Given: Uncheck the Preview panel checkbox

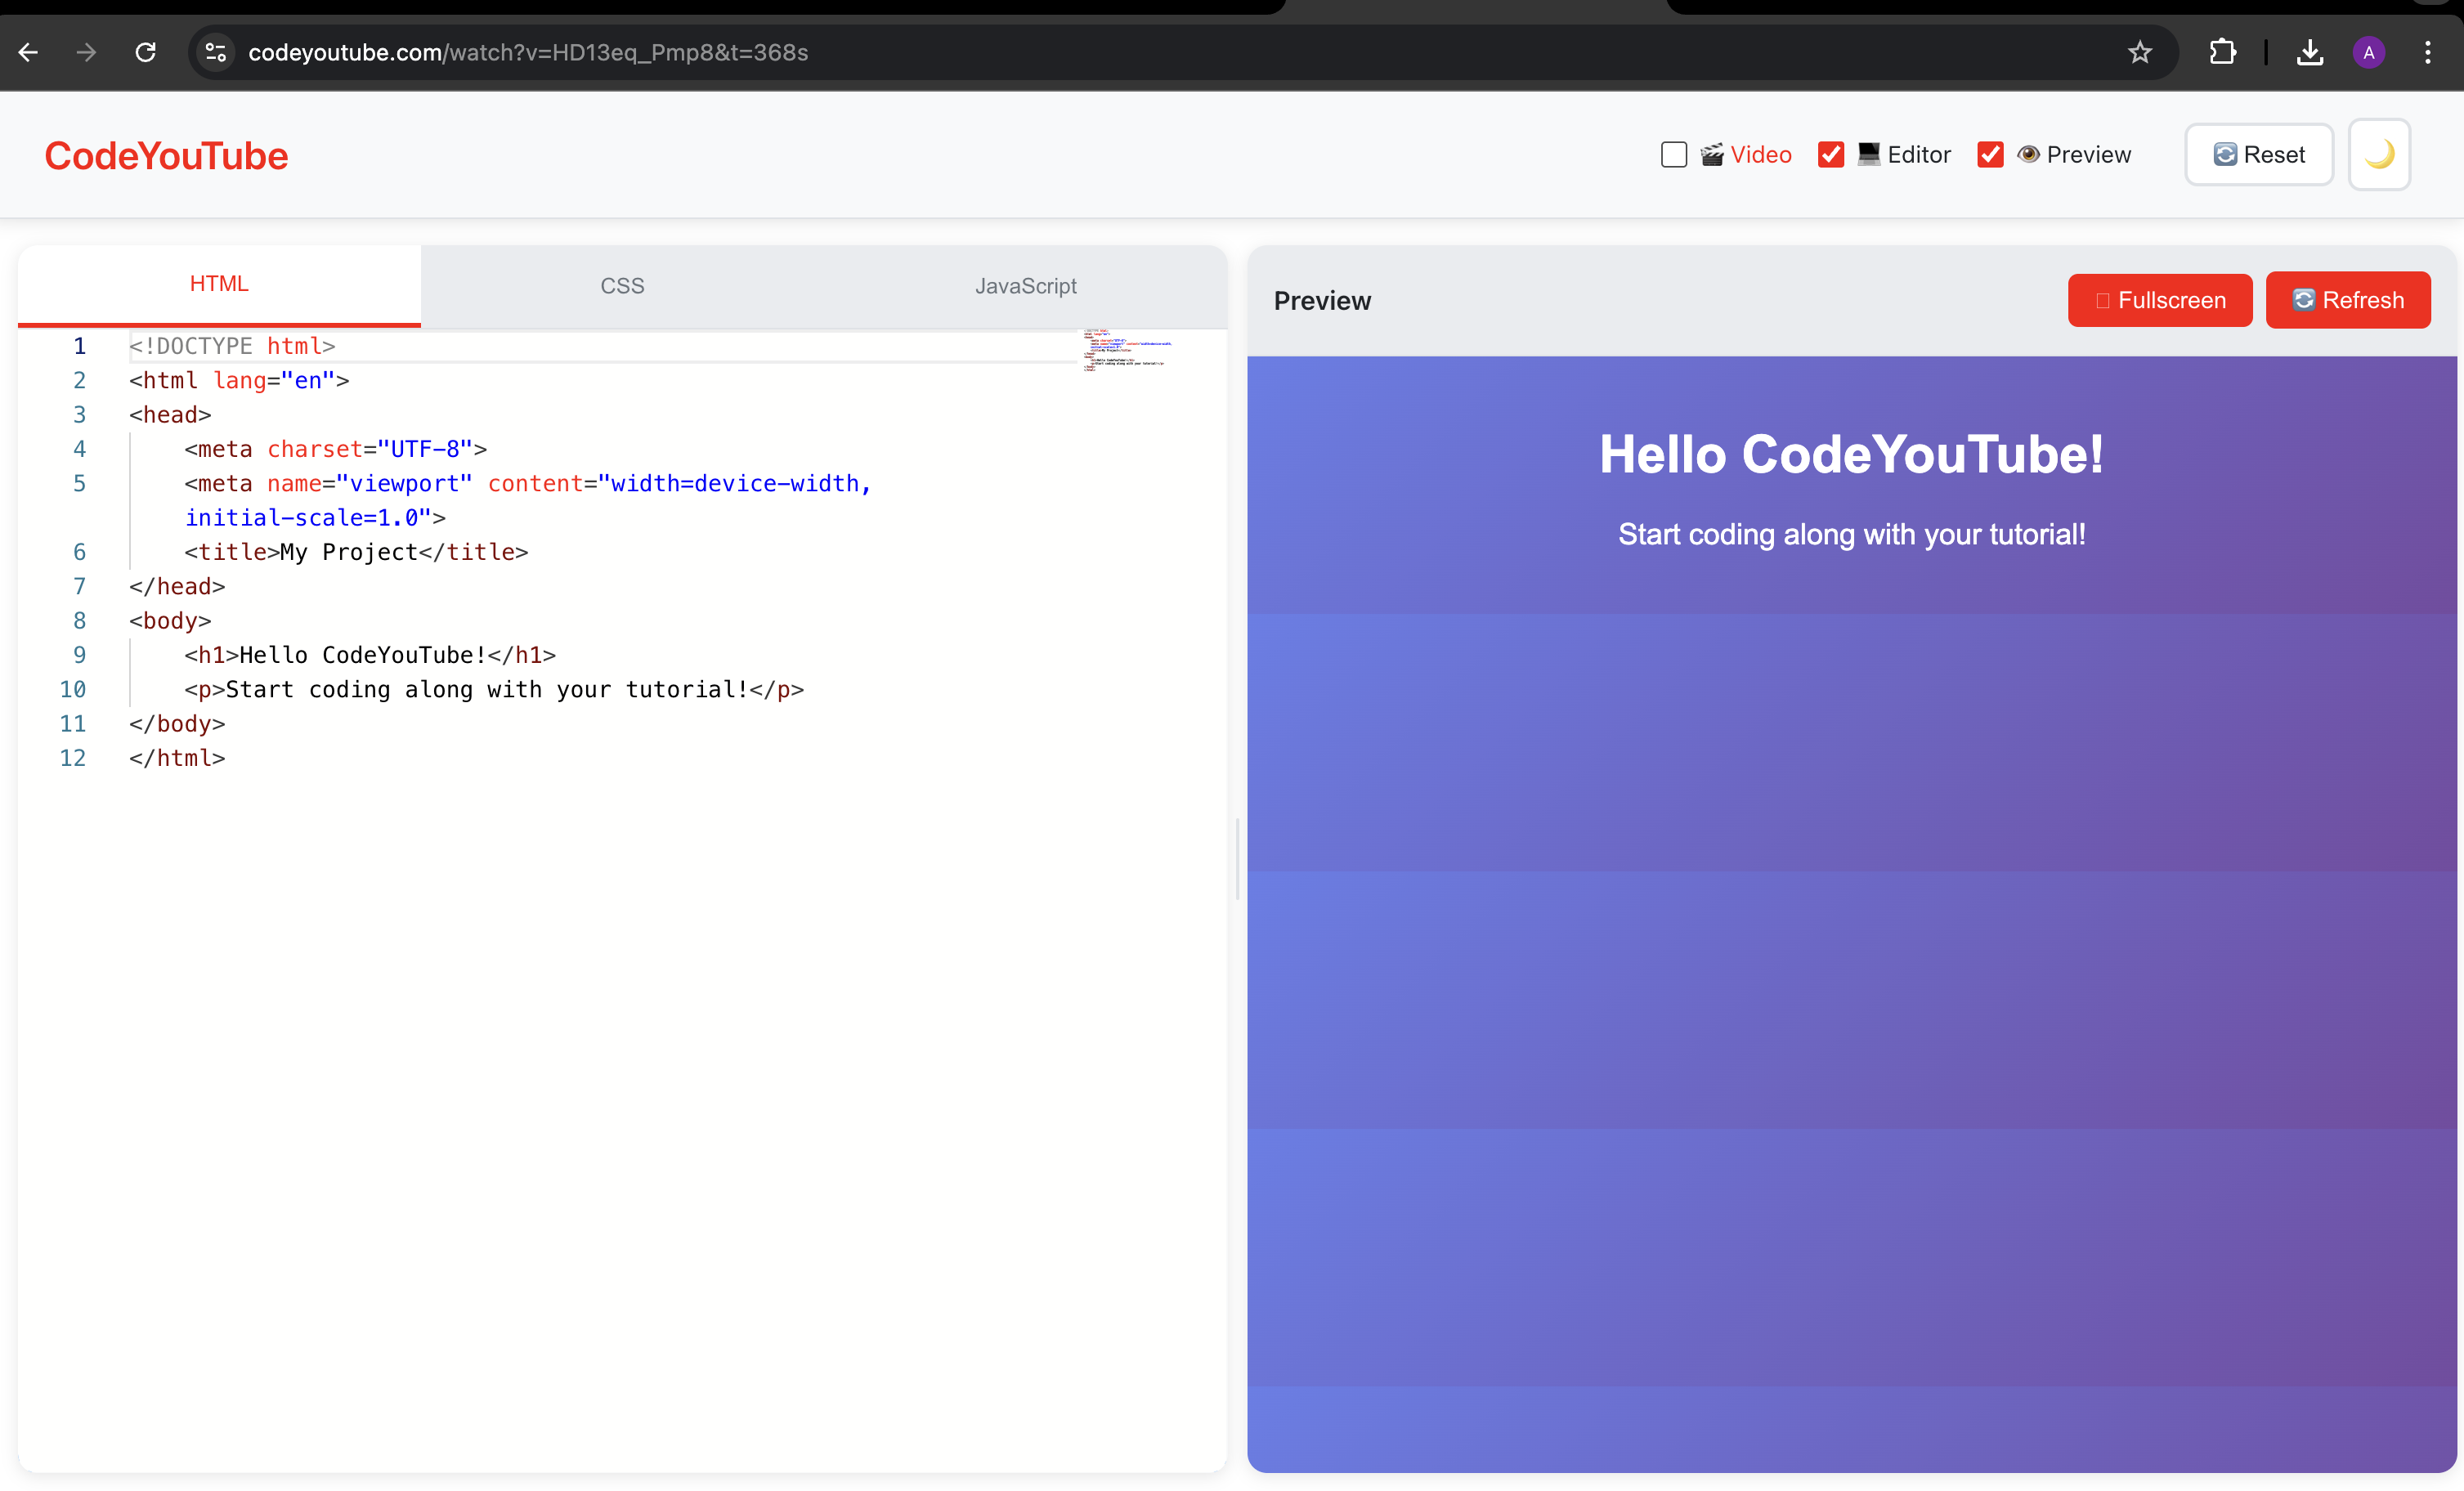Looking at the screenshot, I should pos(1989,155).
